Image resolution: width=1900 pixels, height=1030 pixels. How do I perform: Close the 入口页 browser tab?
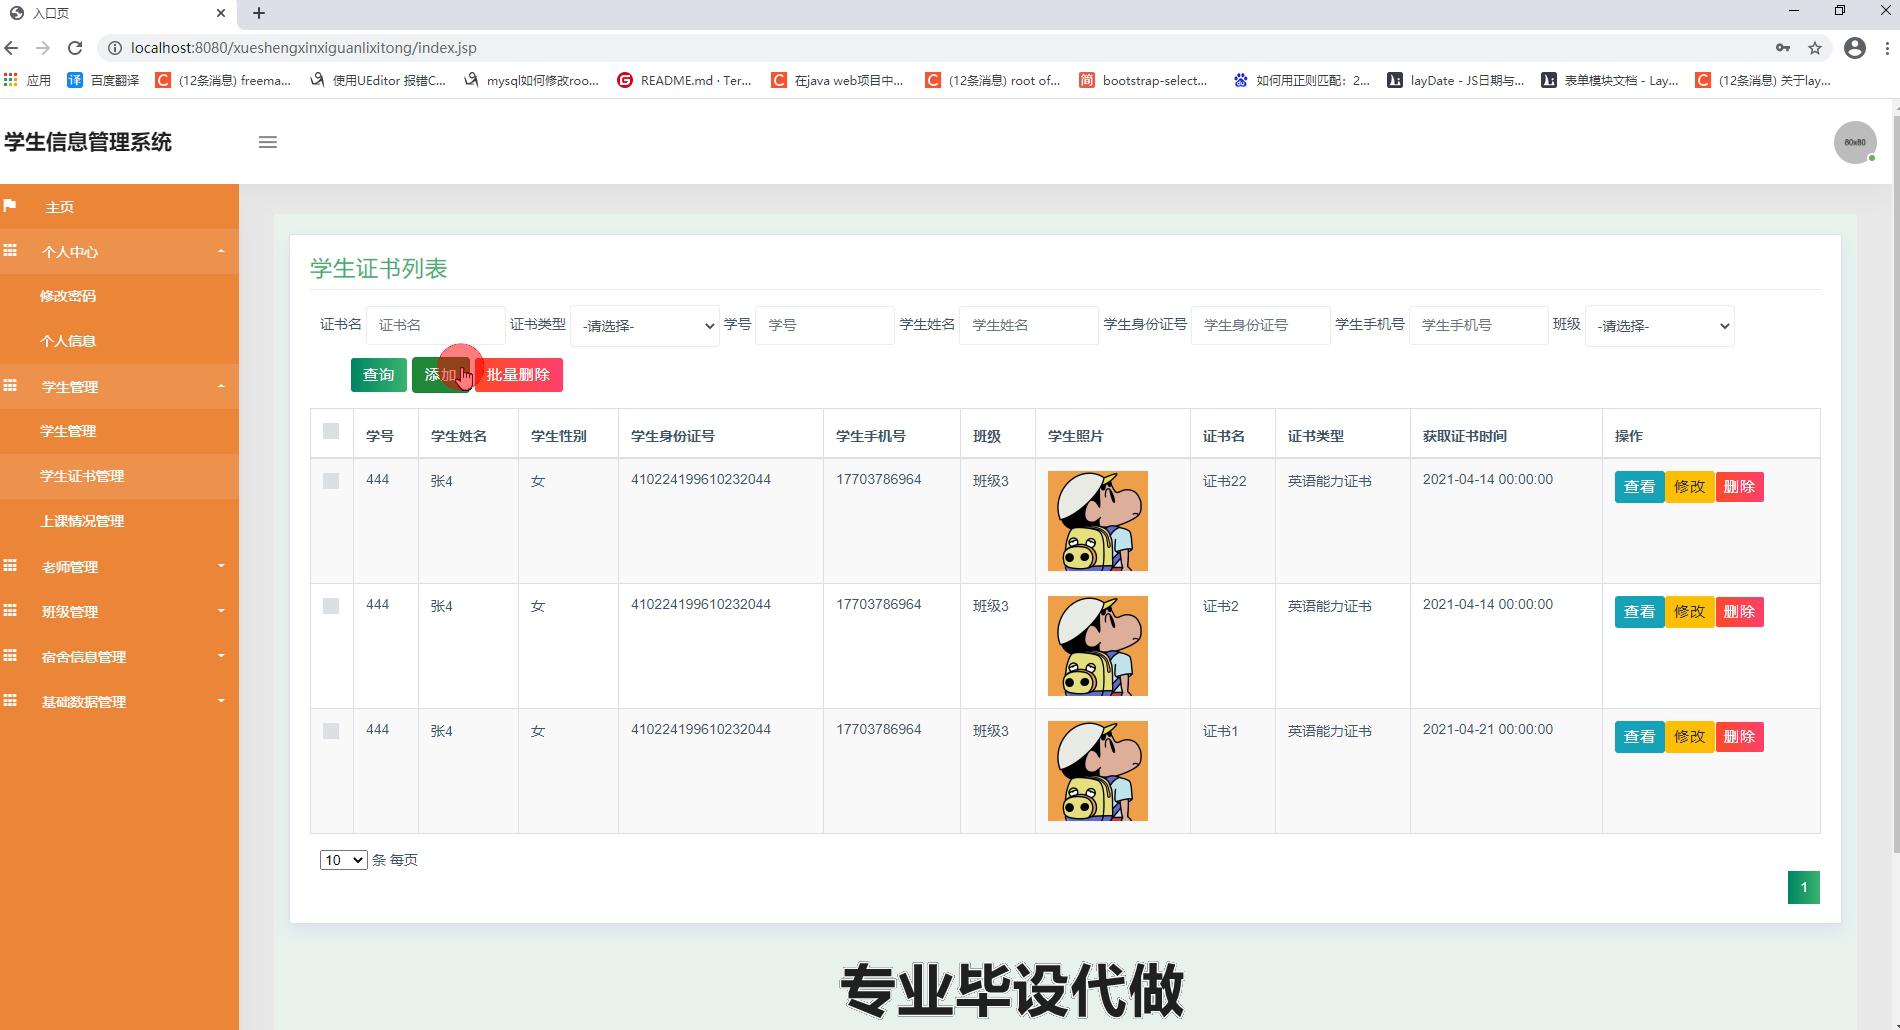[221, 13]
